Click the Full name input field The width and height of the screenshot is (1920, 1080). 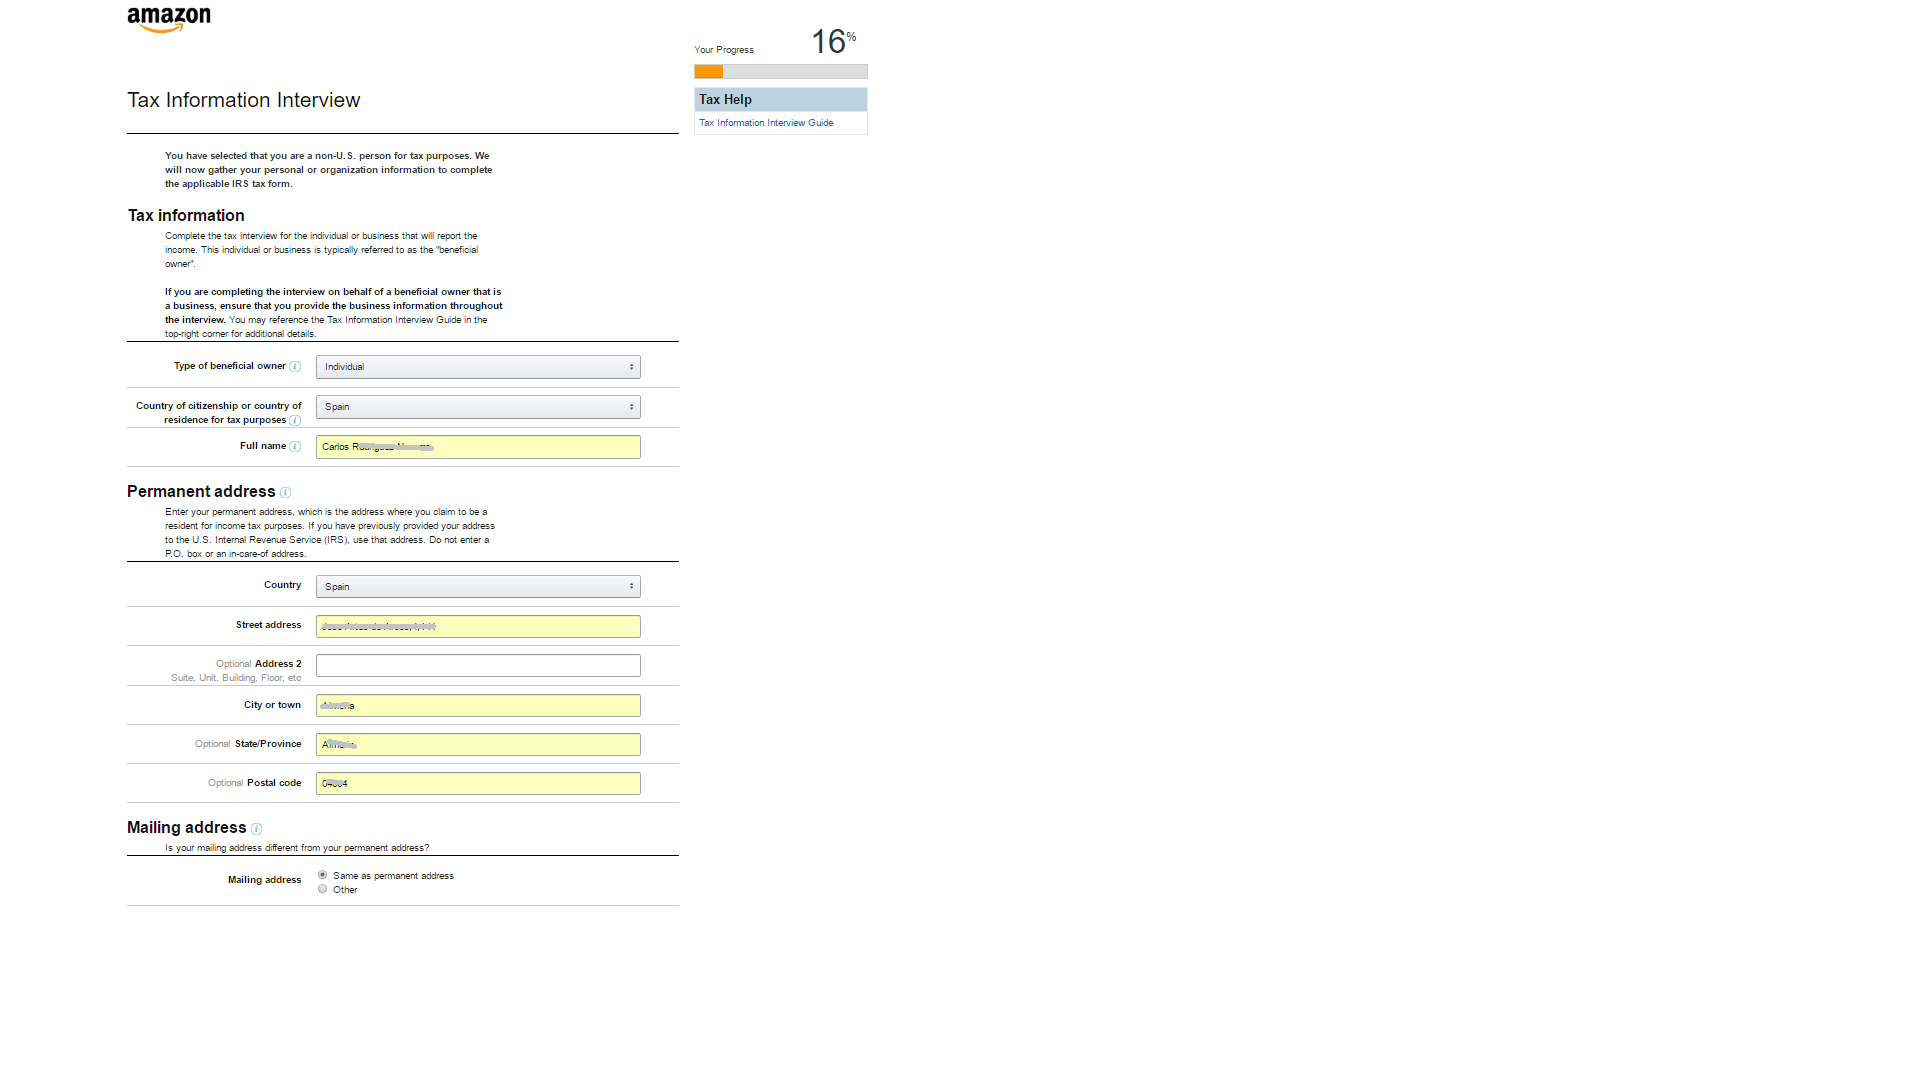coord(478,447)
